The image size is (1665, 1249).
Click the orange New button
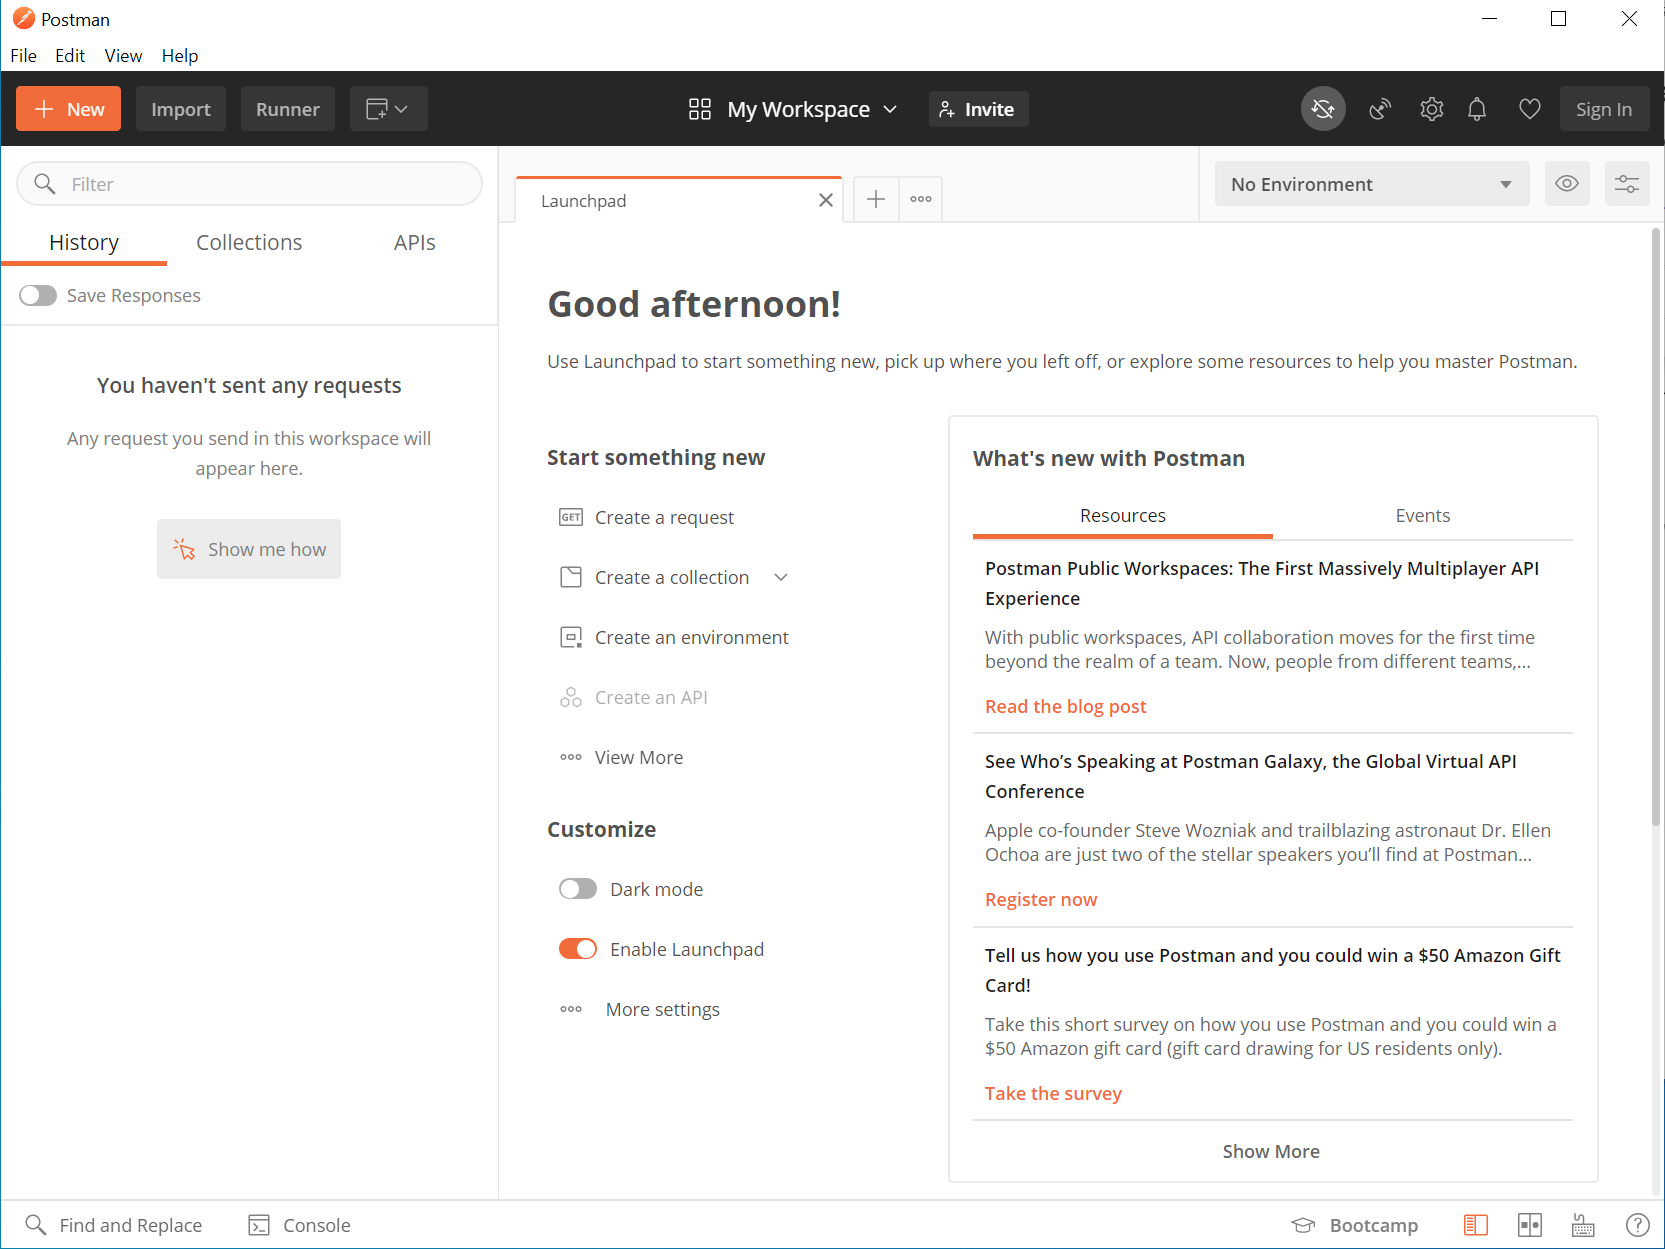pos(68,109)
